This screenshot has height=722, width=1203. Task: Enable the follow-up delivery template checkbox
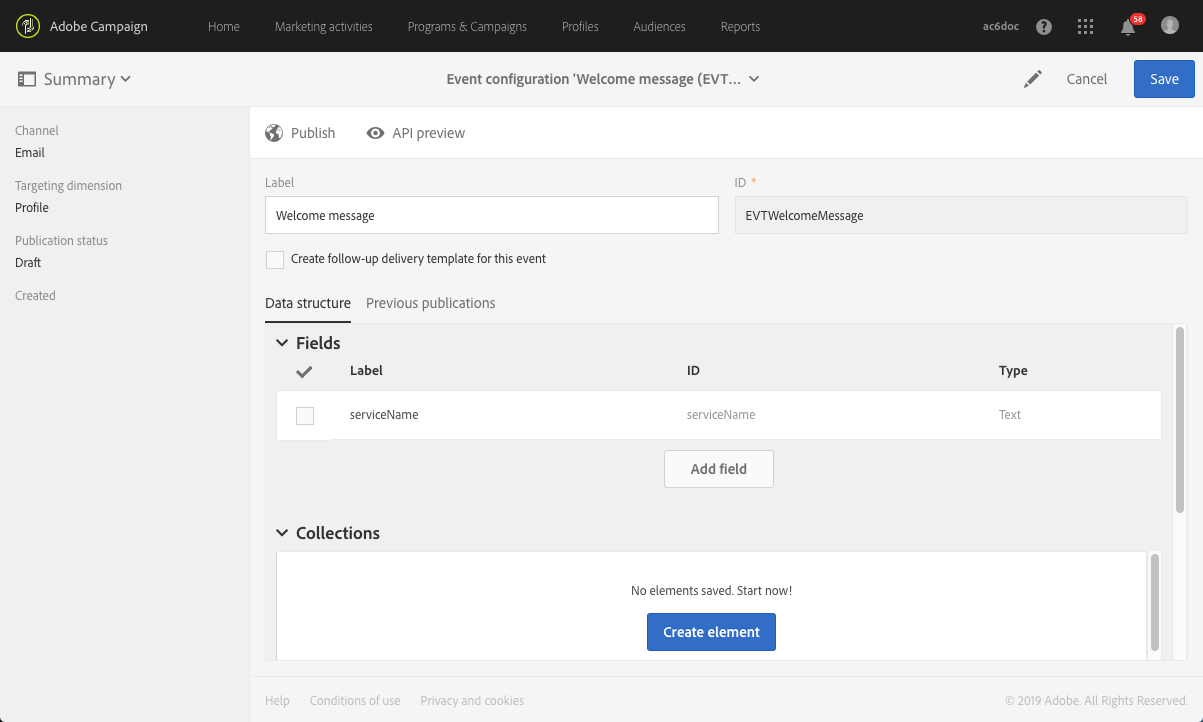(275, 260)
